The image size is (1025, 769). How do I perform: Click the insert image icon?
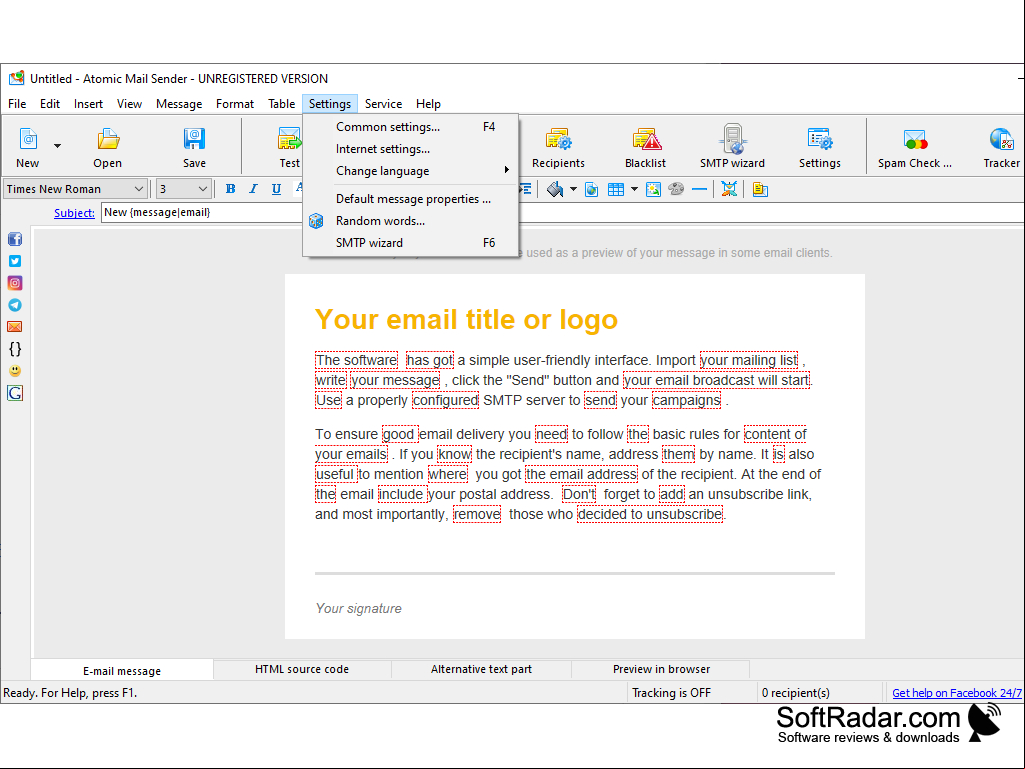click(x=653, y=190)
